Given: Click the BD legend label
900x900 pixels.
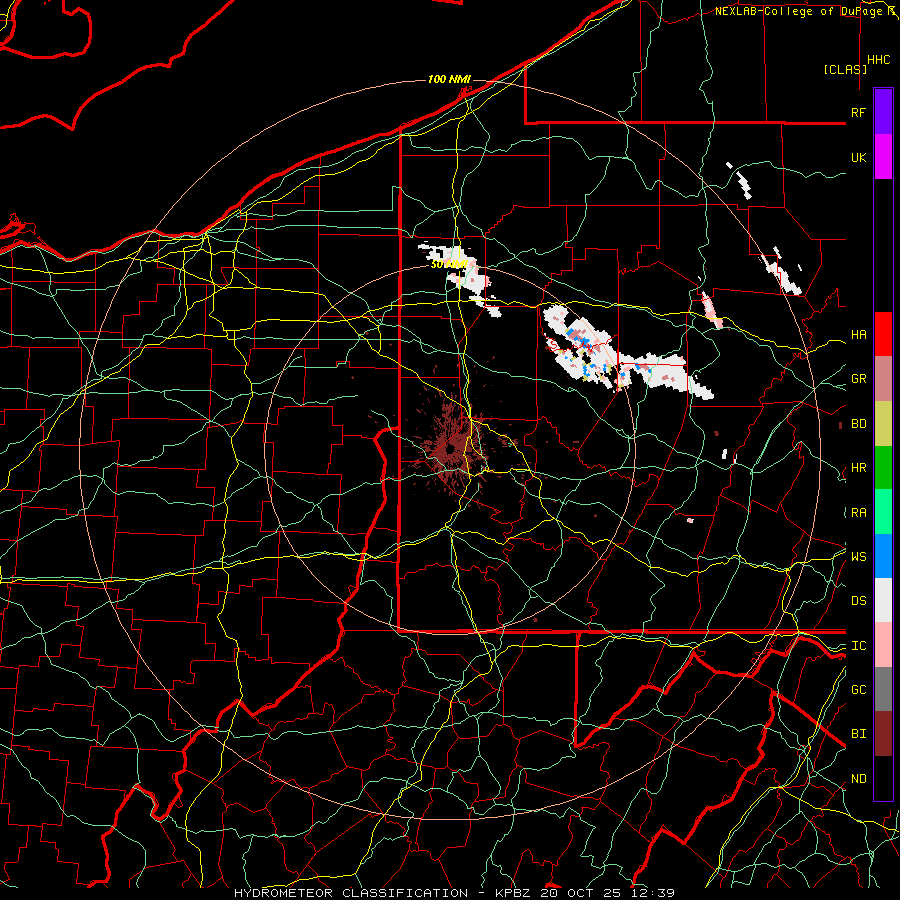Looking at the screenshot, I should tap(859, 424).
